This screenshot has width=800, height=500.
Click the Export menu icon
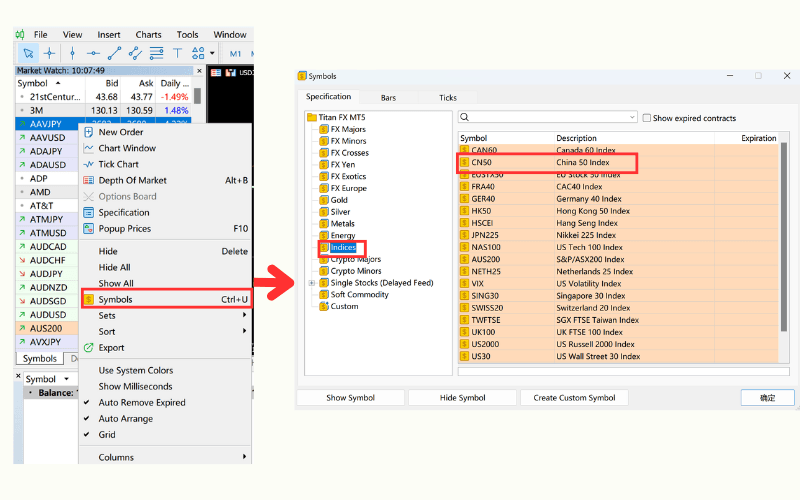point(89,347)
